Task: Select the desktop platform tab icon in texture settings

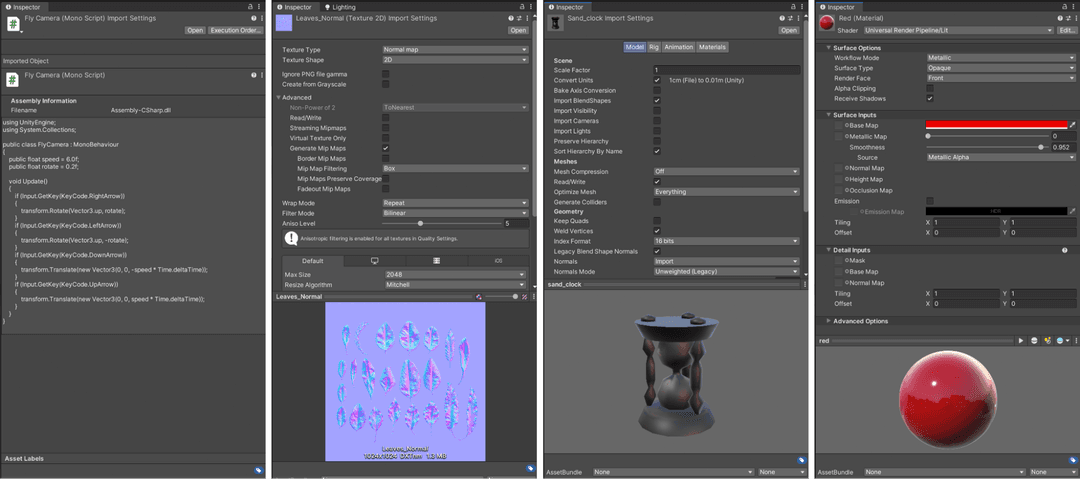Action: point(375,261)
